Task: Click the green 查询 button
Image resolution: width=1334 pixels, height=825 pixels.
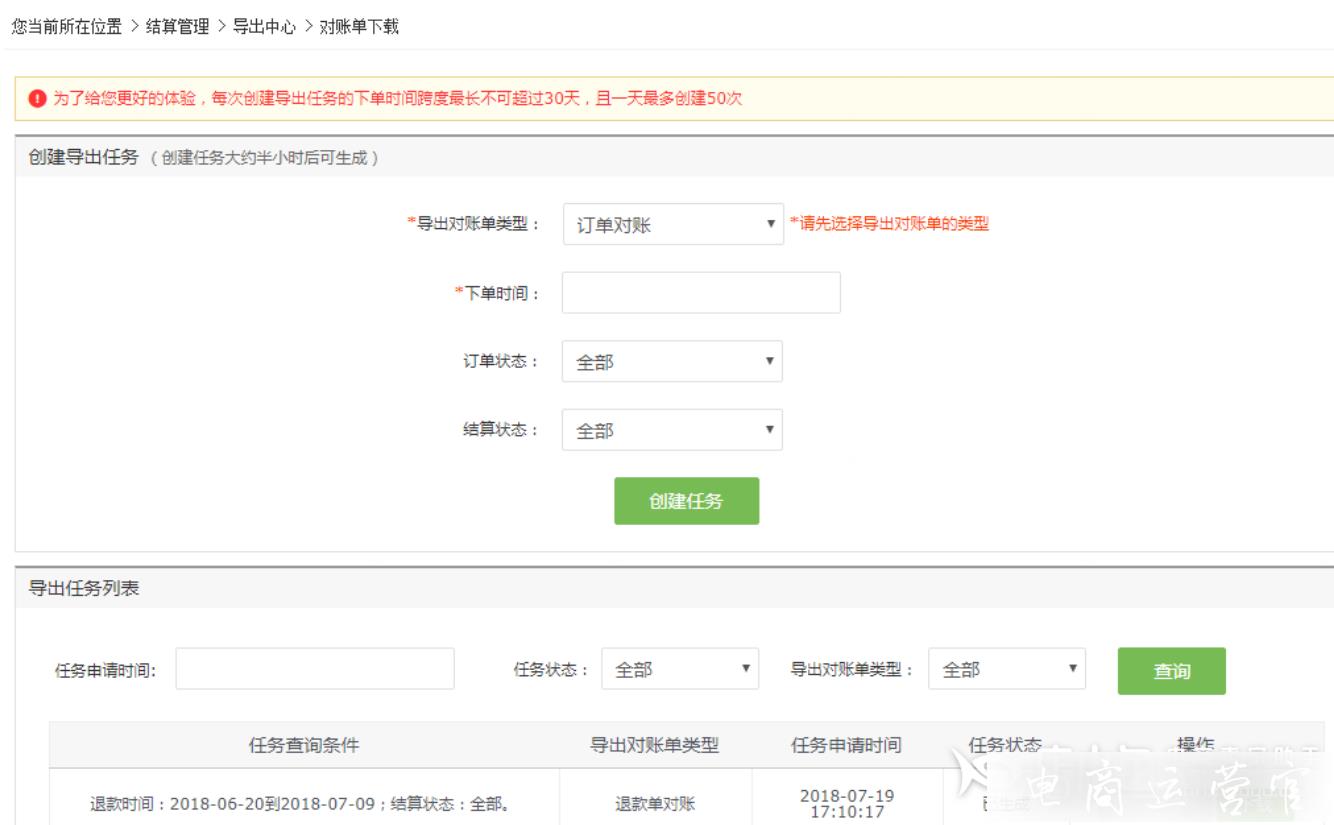Action: tap(1172, 671)
